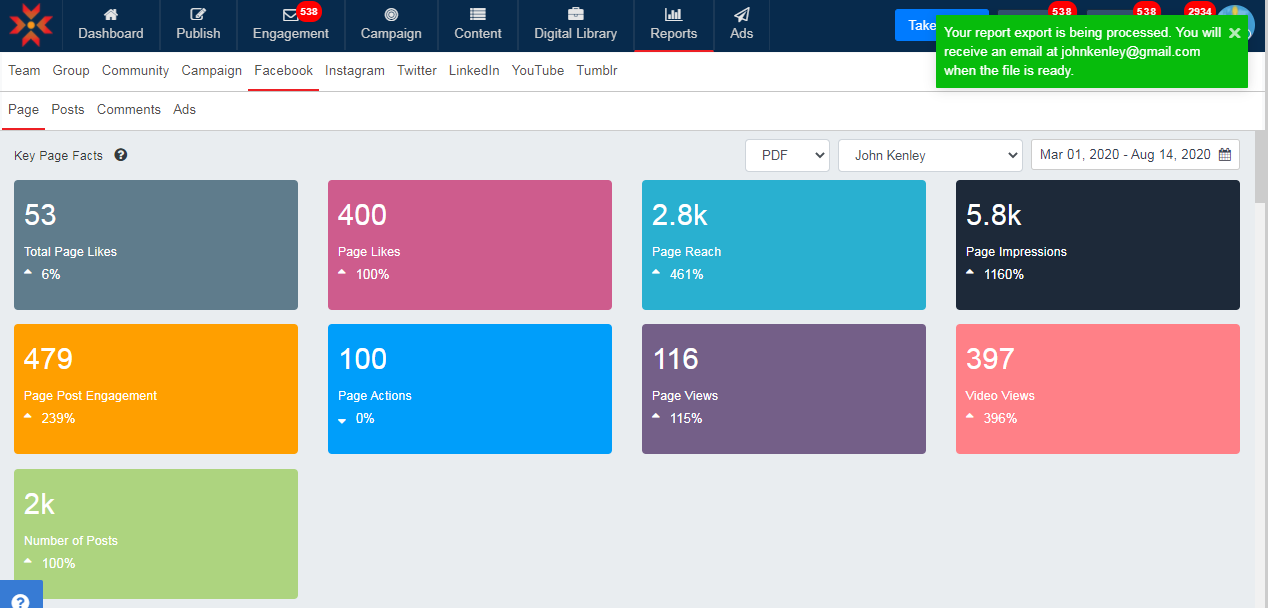Switch to the Instagram reports tab

pyautogui.click(x=355, y=71)
